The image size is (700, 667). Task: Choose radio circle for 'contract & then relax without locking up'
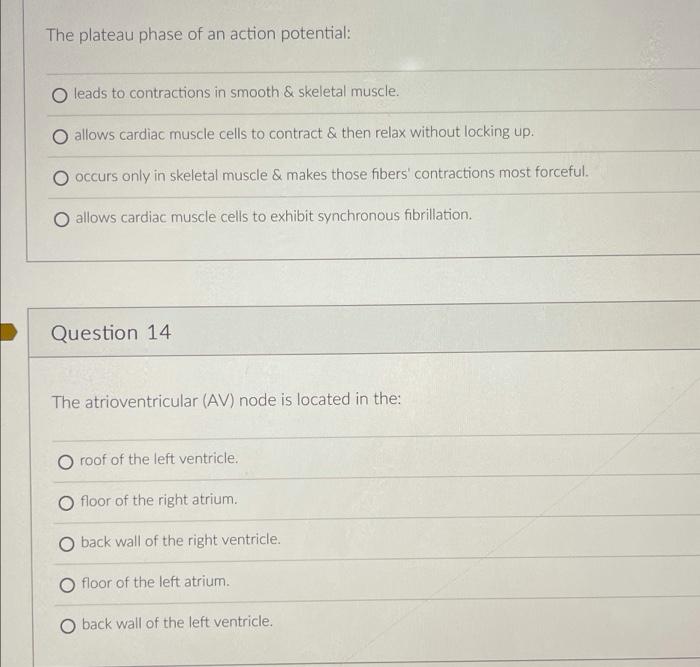(60, 137)
